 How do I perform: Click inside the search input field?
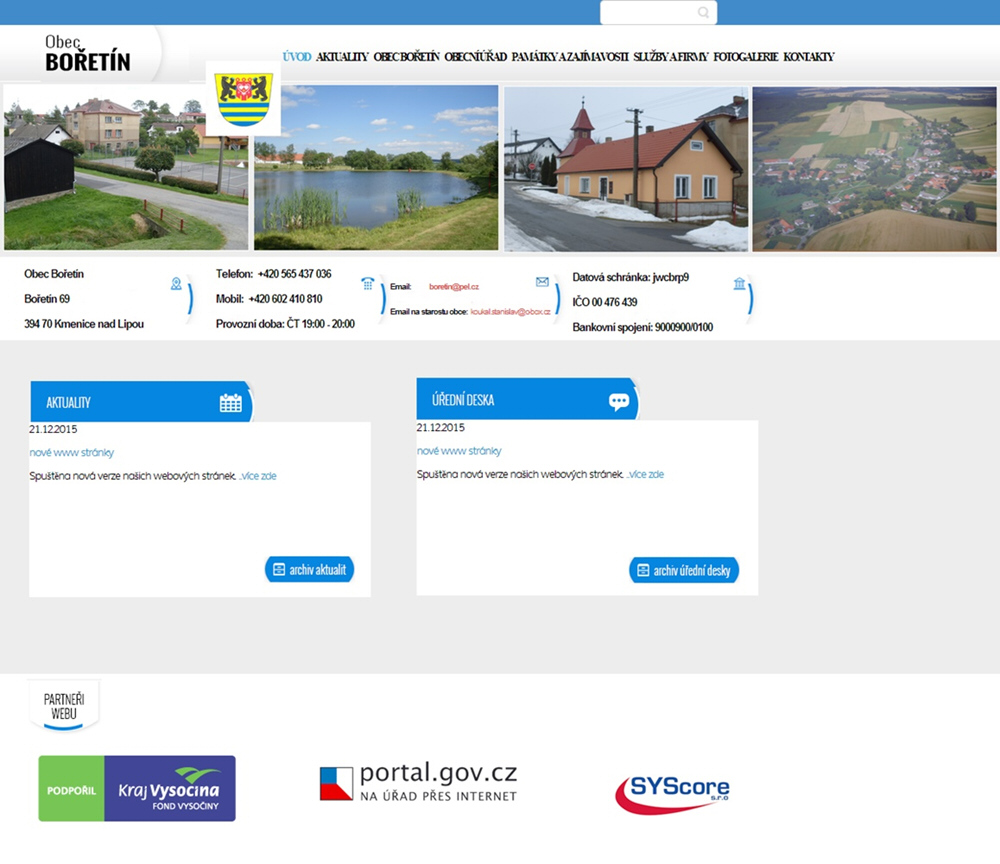648,13
